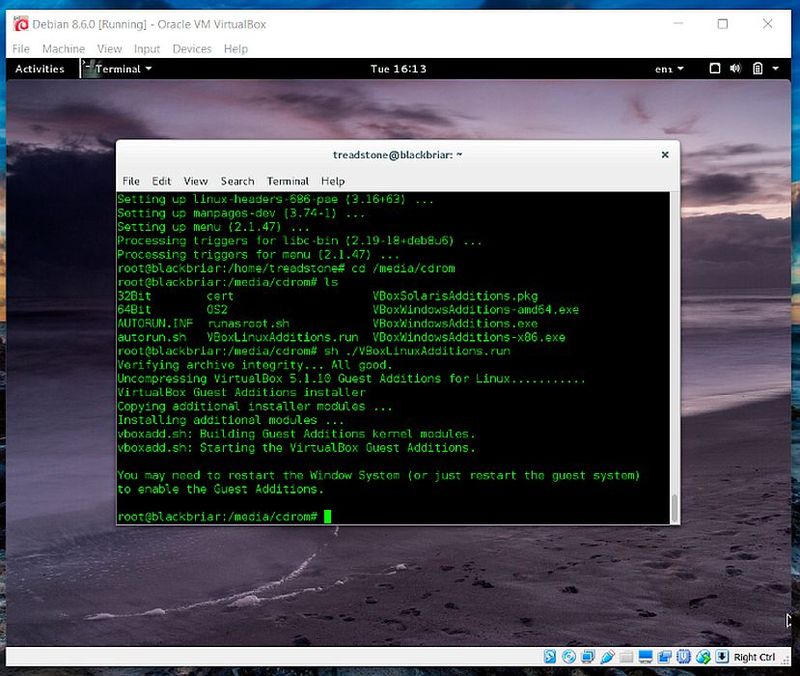The width and height of the screenshot is (800, 676).
Task: Click the AUTORUN.INF entry in listing
Action: (x=155, y=323)
